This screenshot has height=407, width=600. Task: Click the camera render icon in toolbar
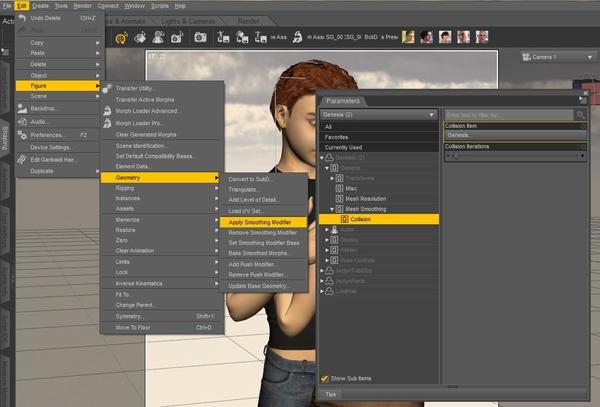click(201, 37)
